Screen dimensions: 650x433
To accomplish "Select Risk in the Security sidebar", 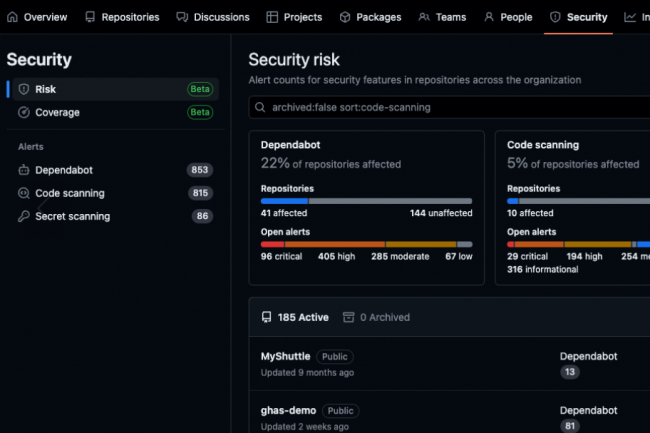I will (x=46, y=89).
